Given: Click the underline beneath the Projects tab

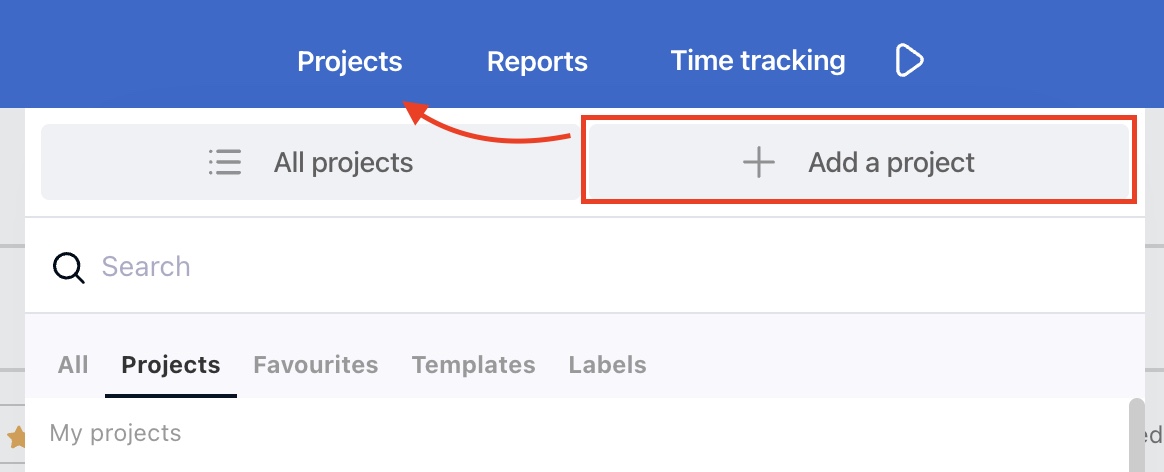Looking at the screenshot, I should coord(171,395).
